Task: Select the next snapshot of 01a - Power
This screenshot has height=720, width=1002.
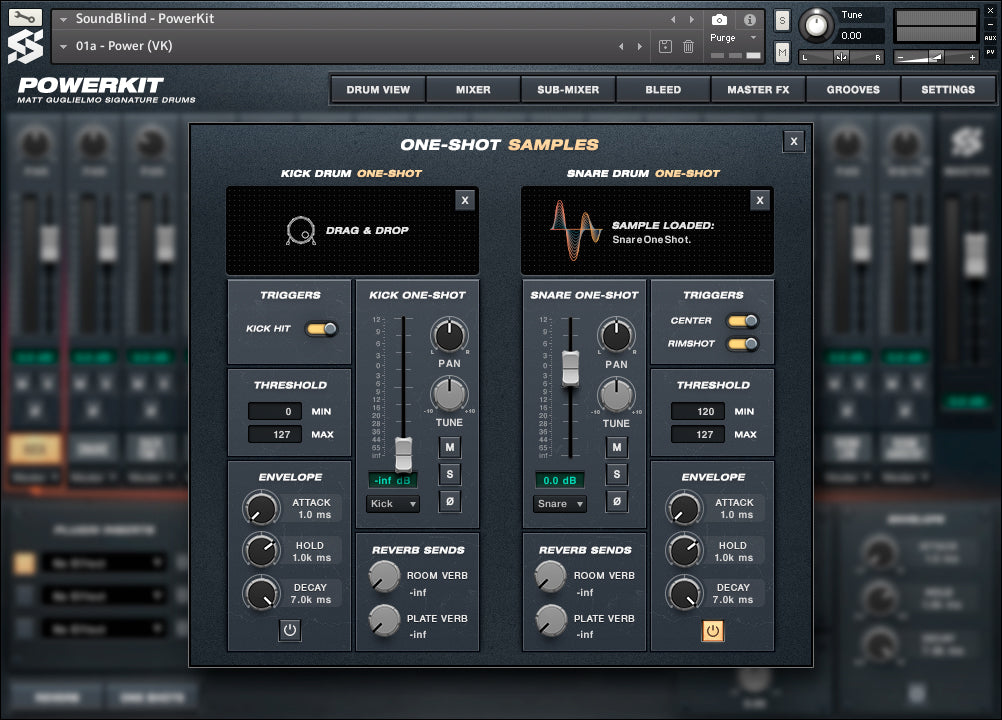Action: [640, 46]
